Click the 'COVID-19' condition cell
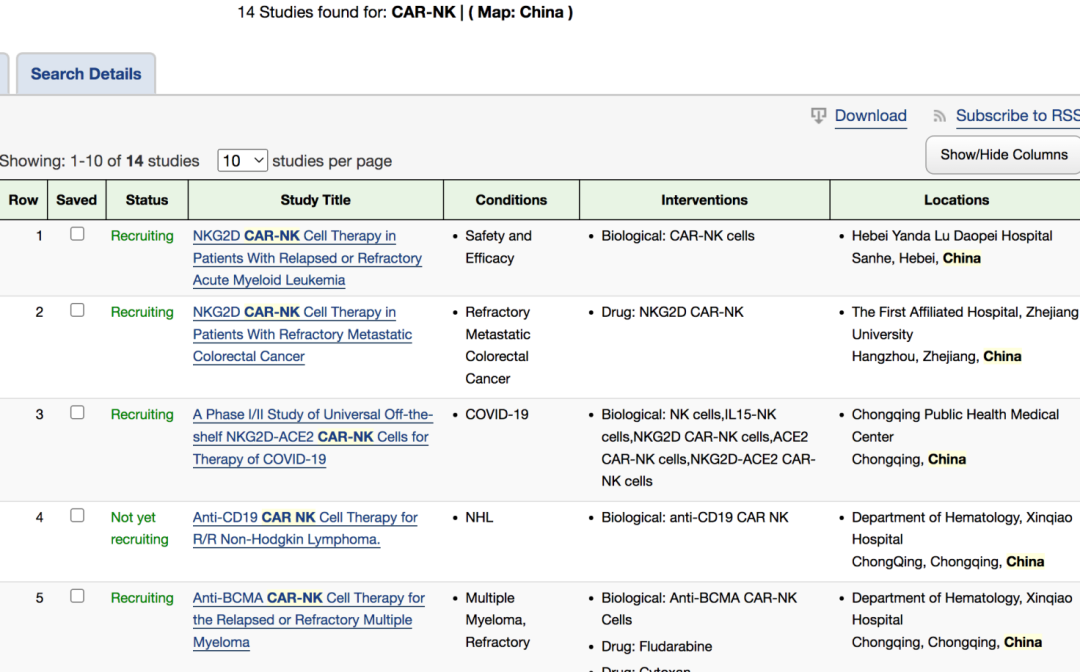The width and height of the screenshot is (1080, 672). point(497,414)
